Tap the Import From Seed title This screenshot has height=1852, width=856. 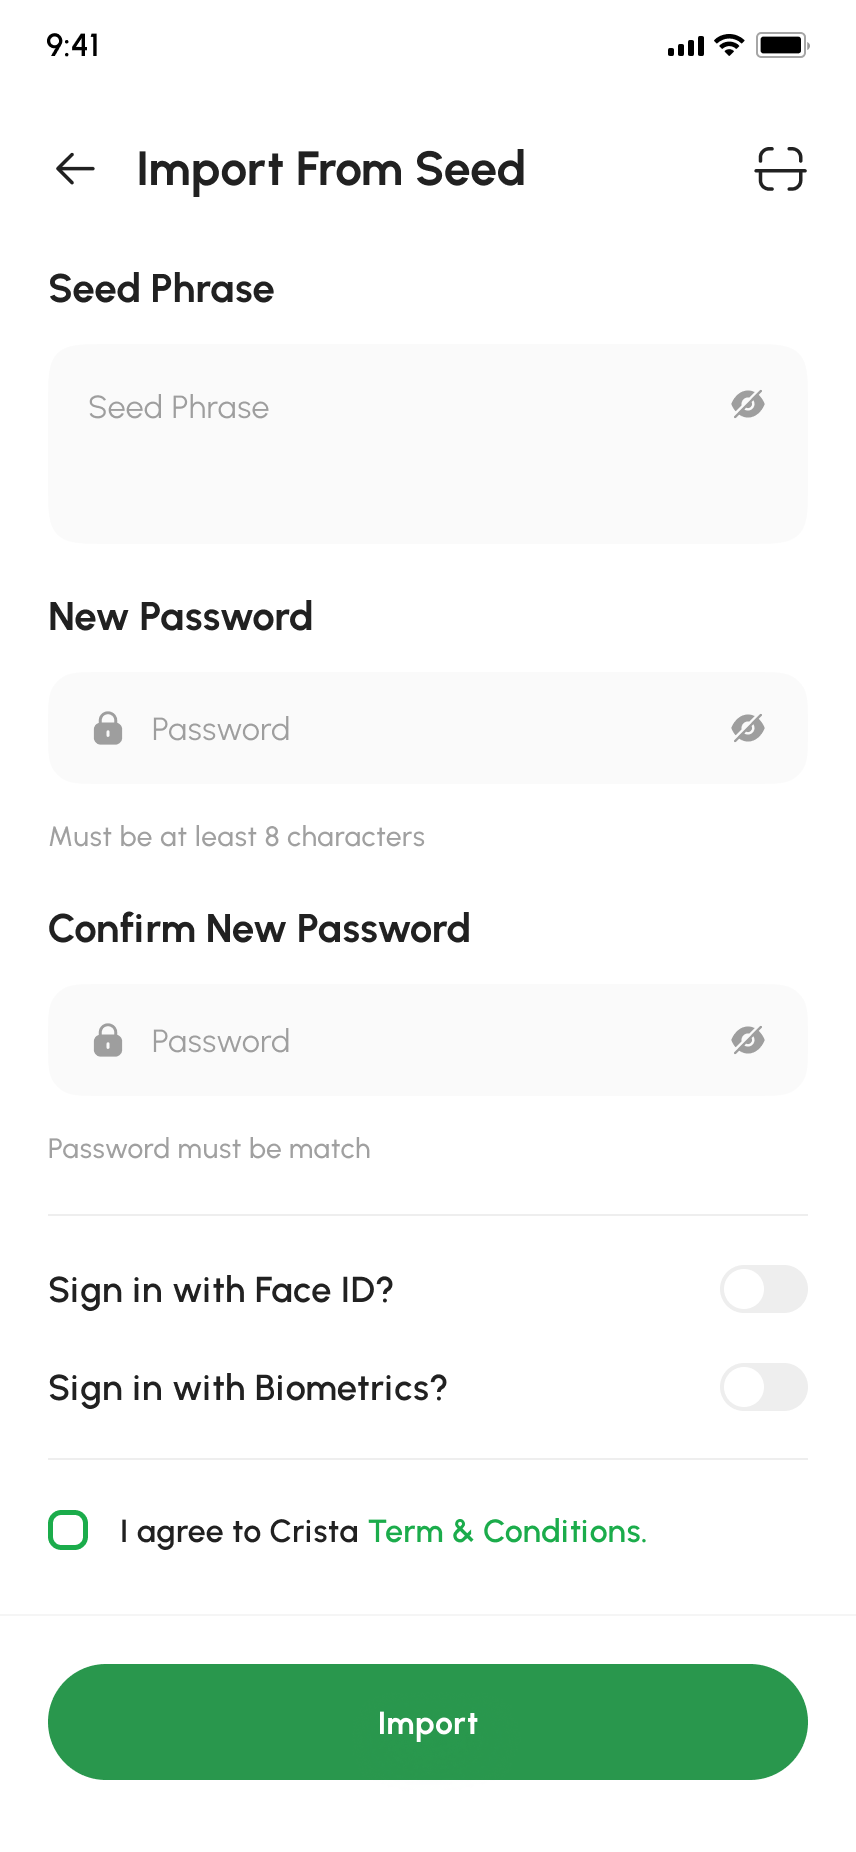331,169
